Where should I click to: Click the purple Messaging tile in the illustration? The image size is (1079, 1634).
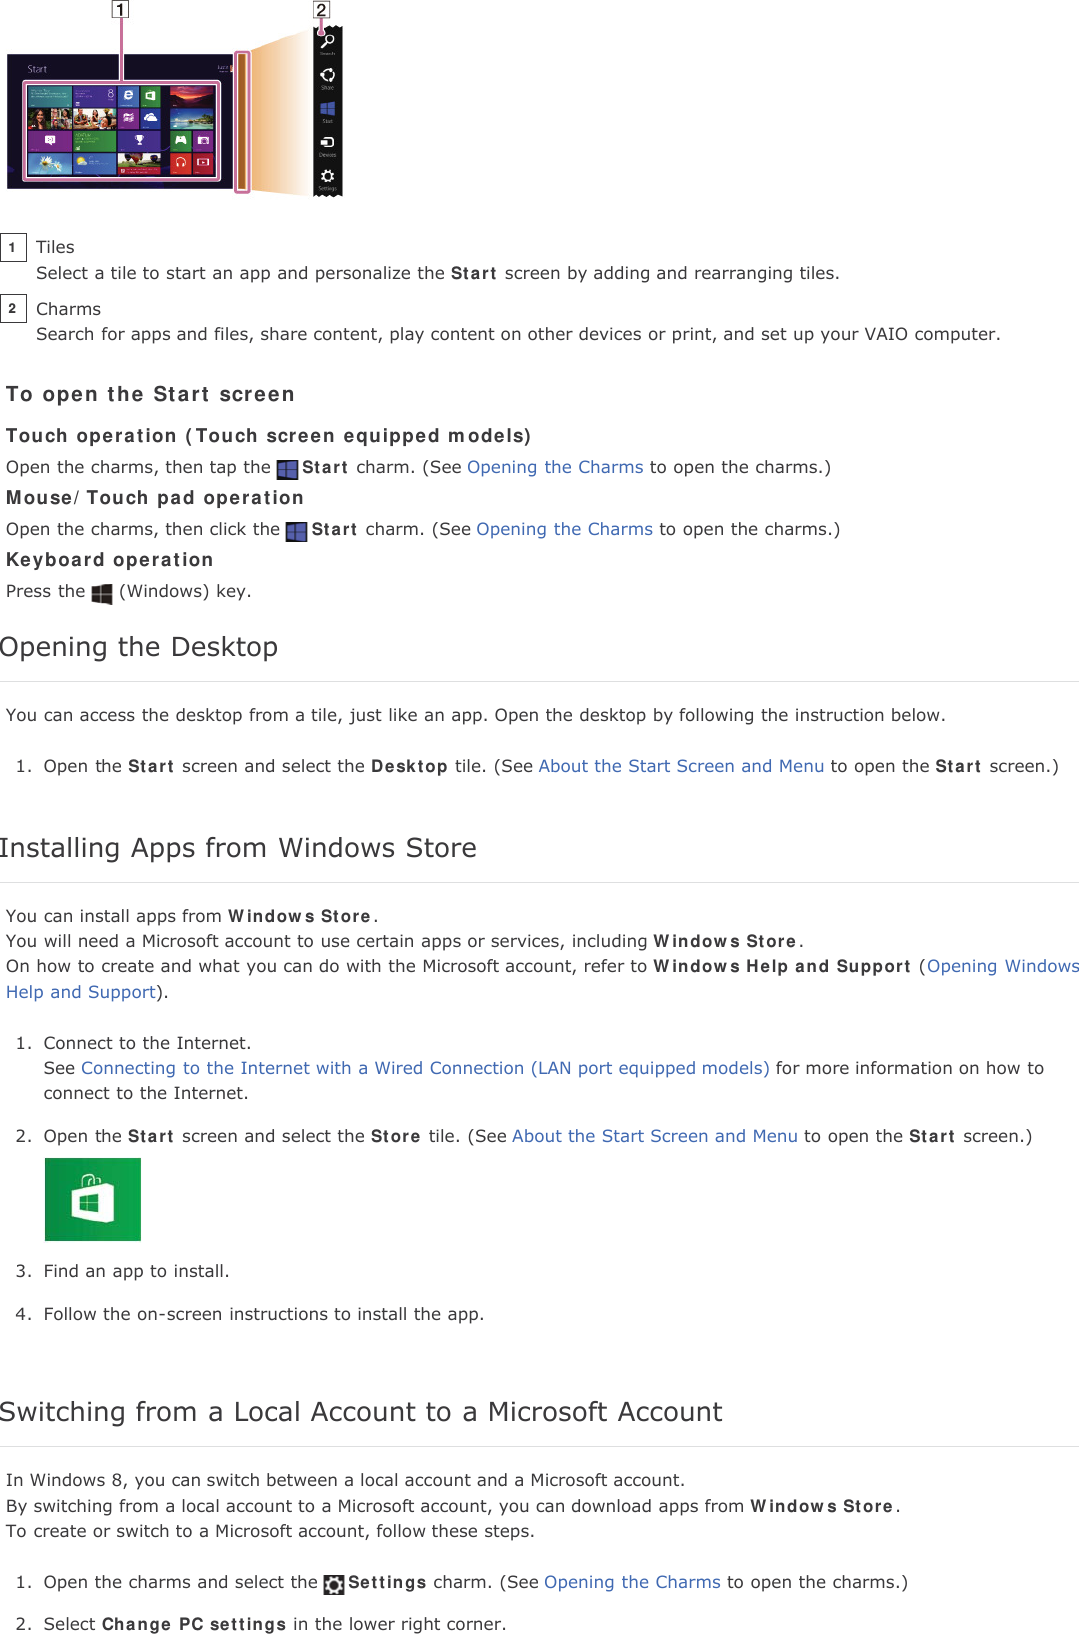[50, 141]
